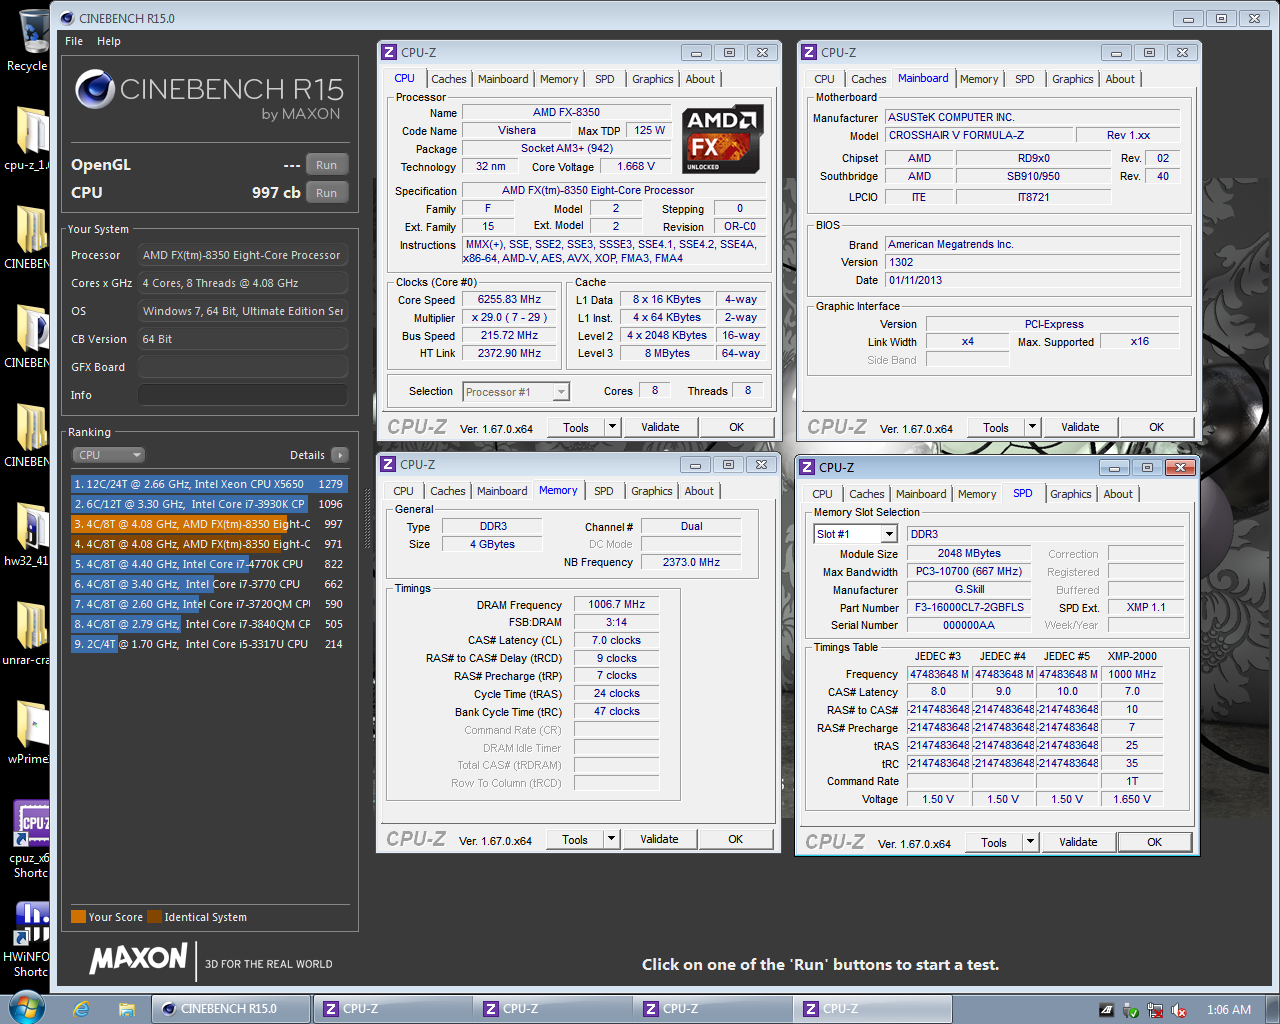The image size is (1280, 1024).
Task: Click the Cinebench sphere logo
Action: click(x=94, y=90)
